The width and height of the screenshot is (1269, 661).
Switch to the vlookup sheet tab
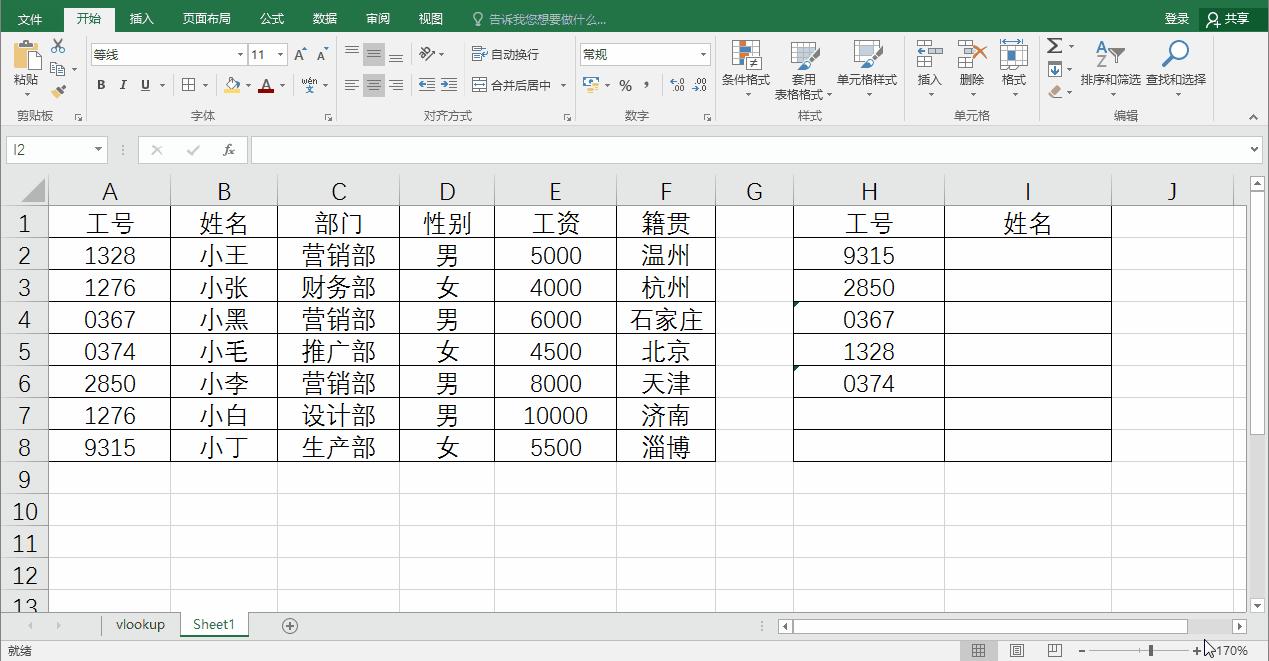click(x=139, y=624)
